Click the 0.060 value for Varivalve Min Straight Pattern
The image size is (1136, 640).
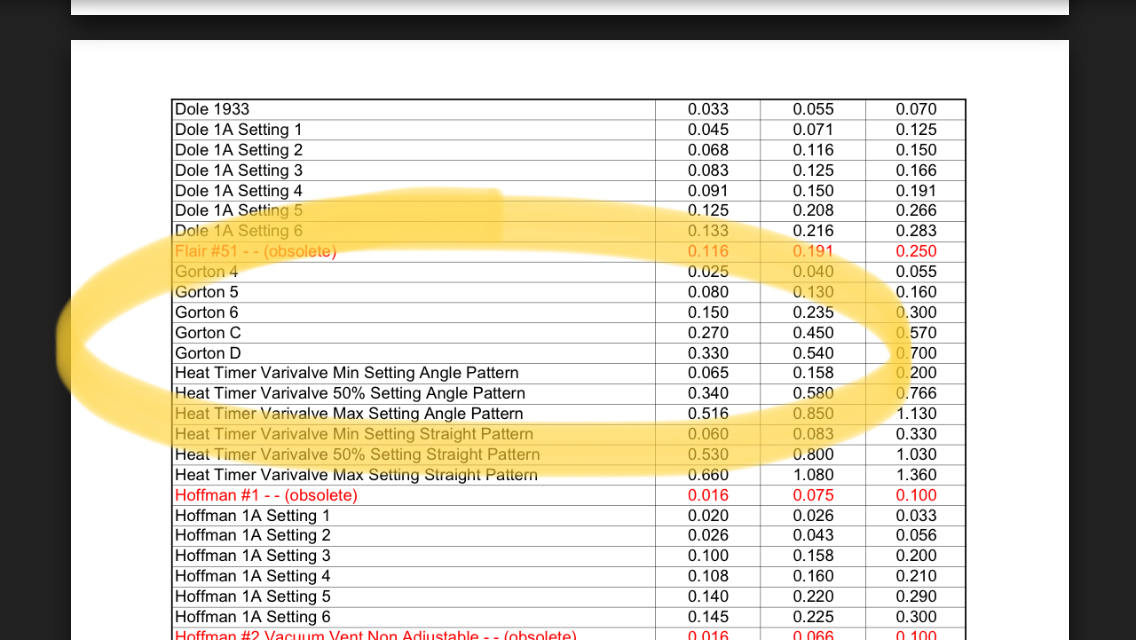[x=708, y=433]
